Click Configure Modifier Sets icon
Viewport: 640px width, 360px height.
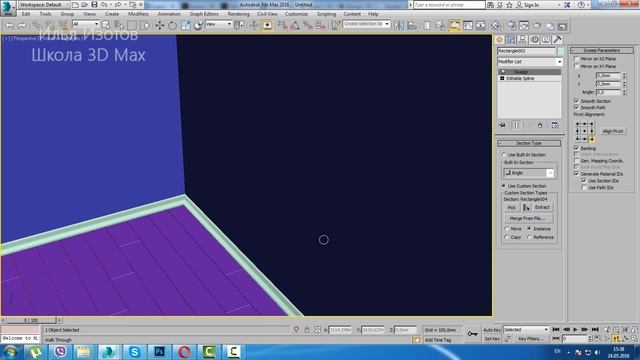pyautogui.click(x=555, y=125)
